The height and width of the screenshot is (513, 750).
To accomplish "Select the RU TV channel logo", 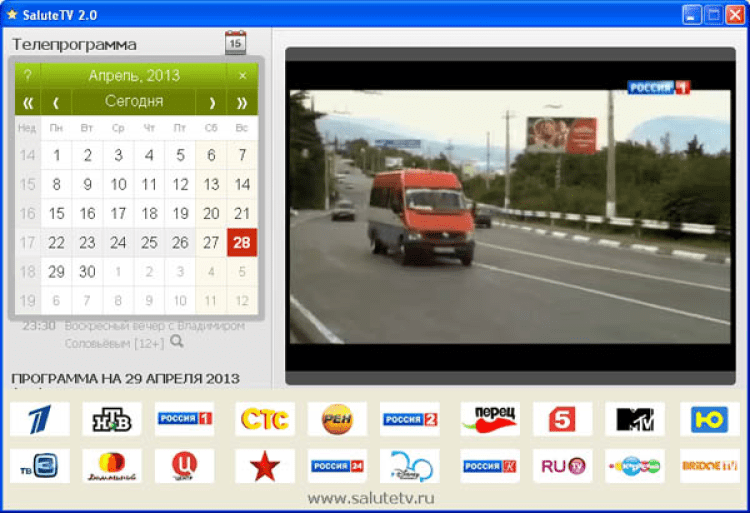I will [x=562, y=466].
